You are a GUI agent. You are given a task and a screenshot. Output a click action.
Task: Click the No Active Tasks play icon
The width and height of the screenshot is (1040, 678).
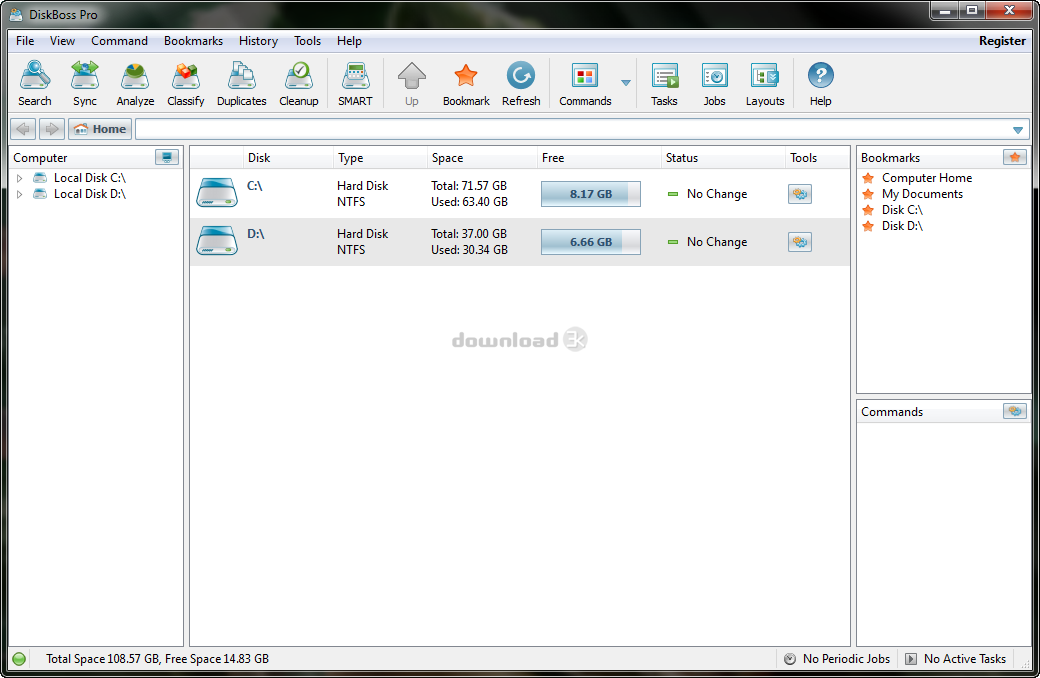click(x=911, y=659)
